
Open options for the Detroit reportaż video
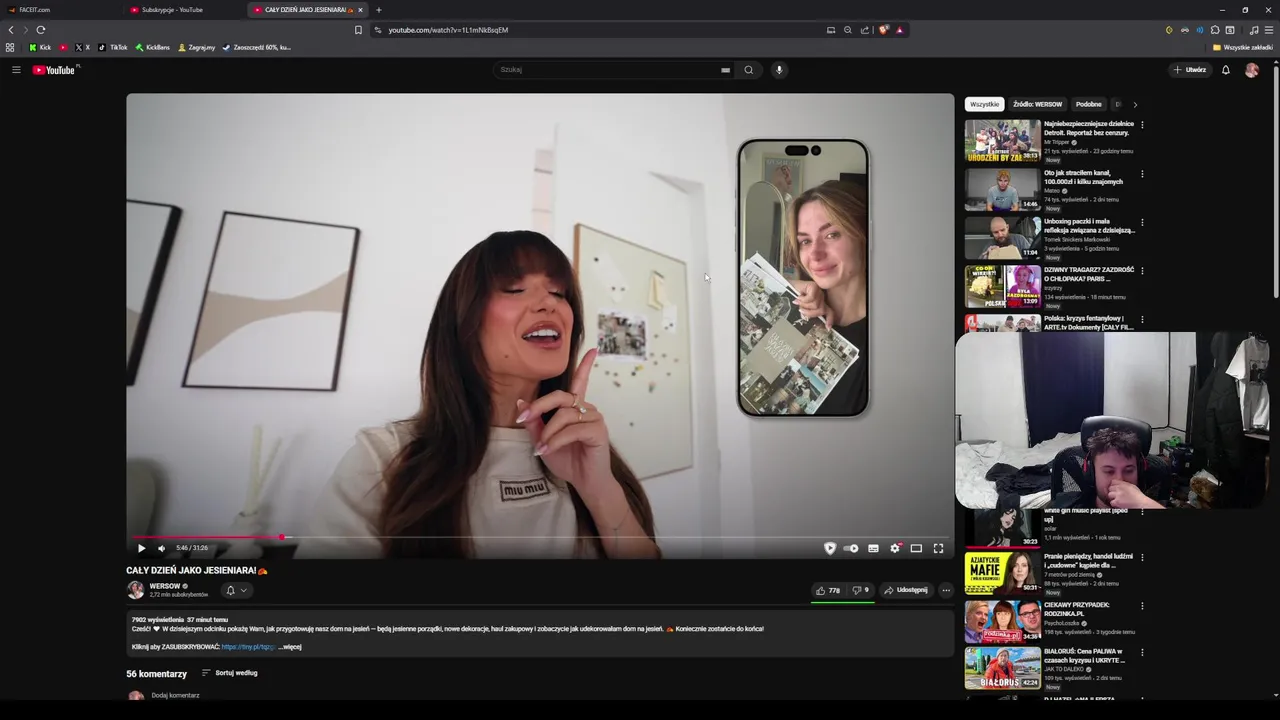click(1142, 125)
